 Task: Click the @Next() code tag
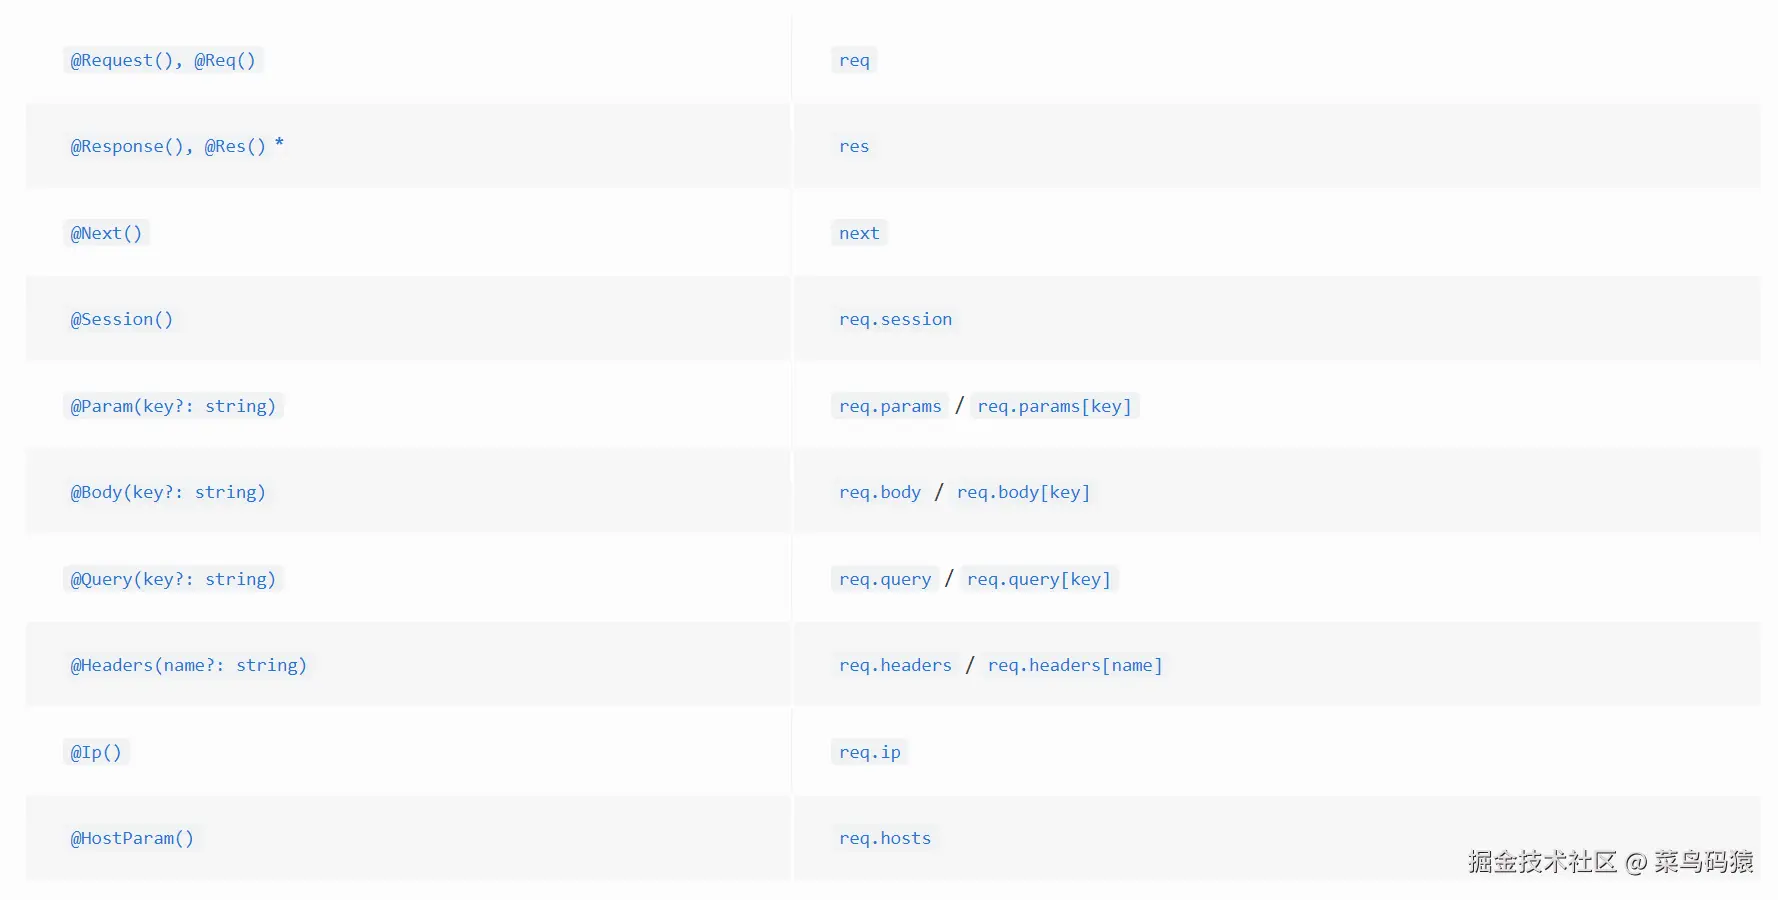[106, 233]
